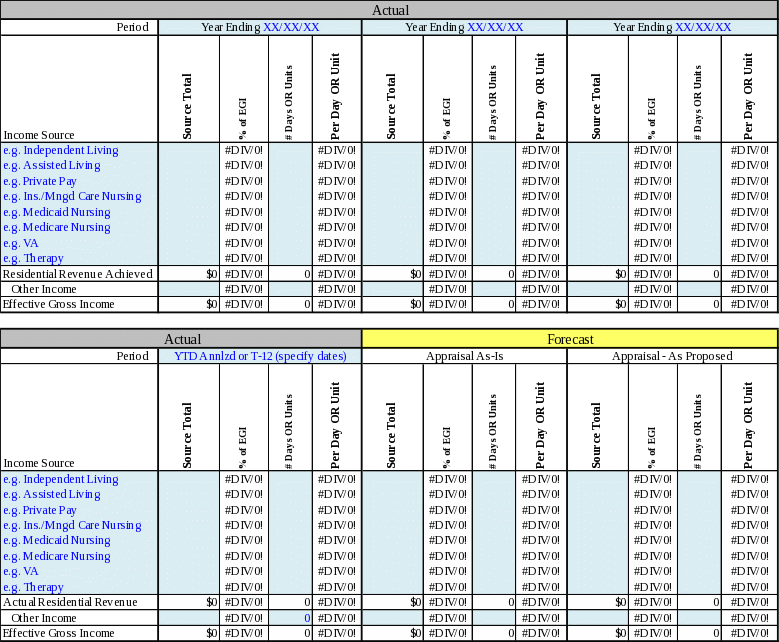
Task: Select Income Source header in bottom table
Action: 39,463
